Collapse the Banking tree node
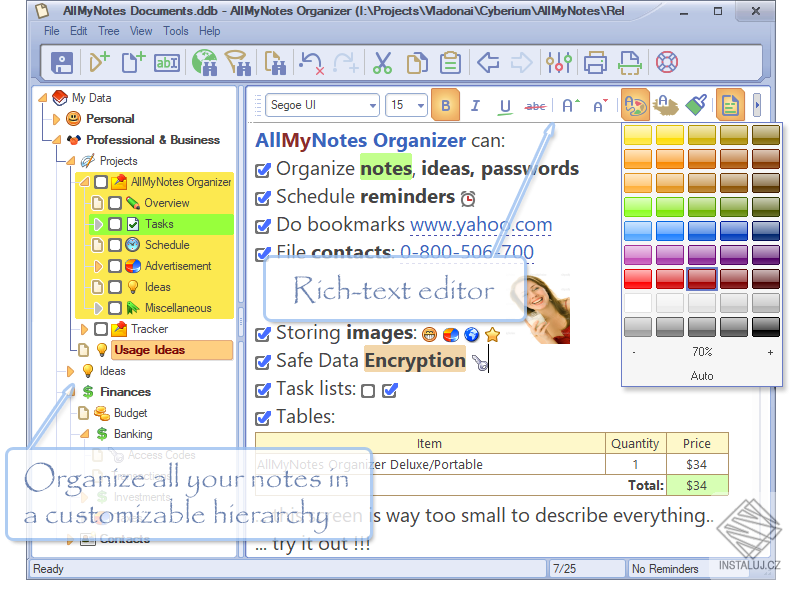Screen dimensions: 800x592 [85, 434]
